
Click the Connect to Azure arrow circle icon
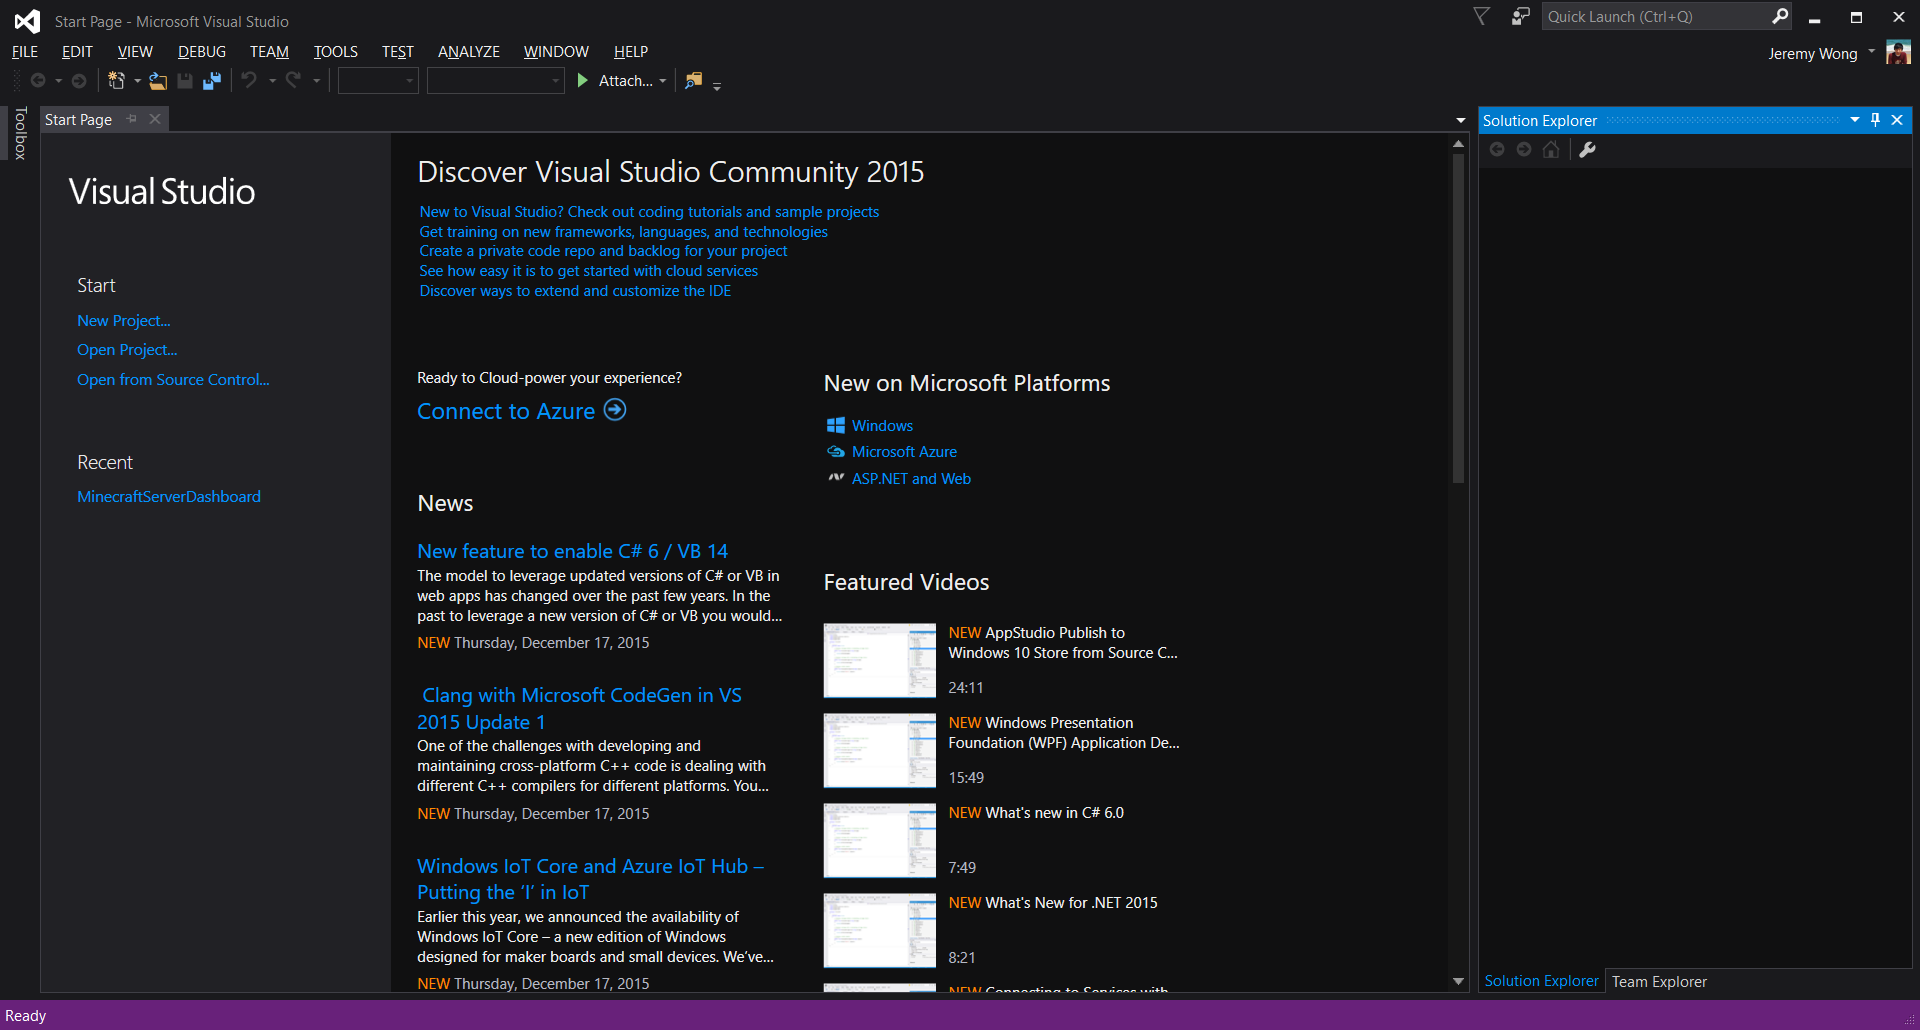pos(615,410)
